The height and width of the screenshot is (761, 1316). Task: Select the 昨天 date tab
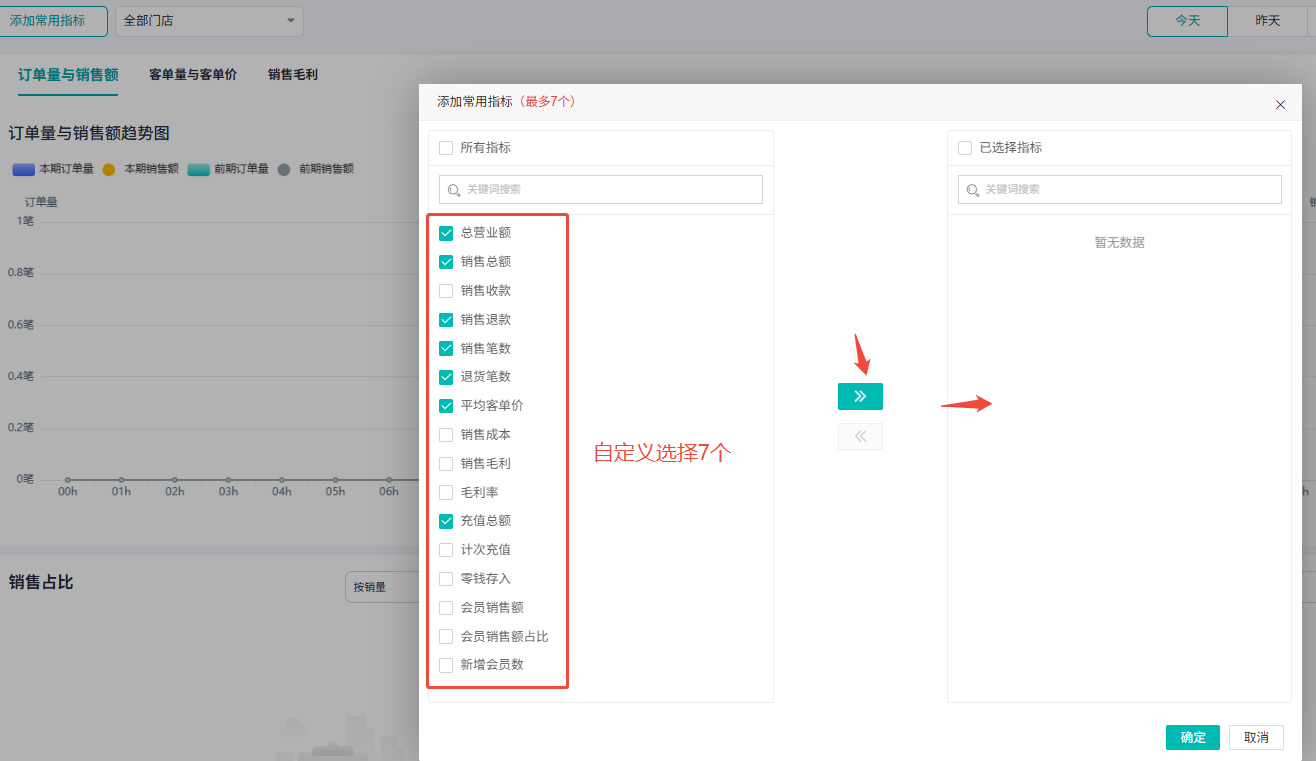[1267, 21]
